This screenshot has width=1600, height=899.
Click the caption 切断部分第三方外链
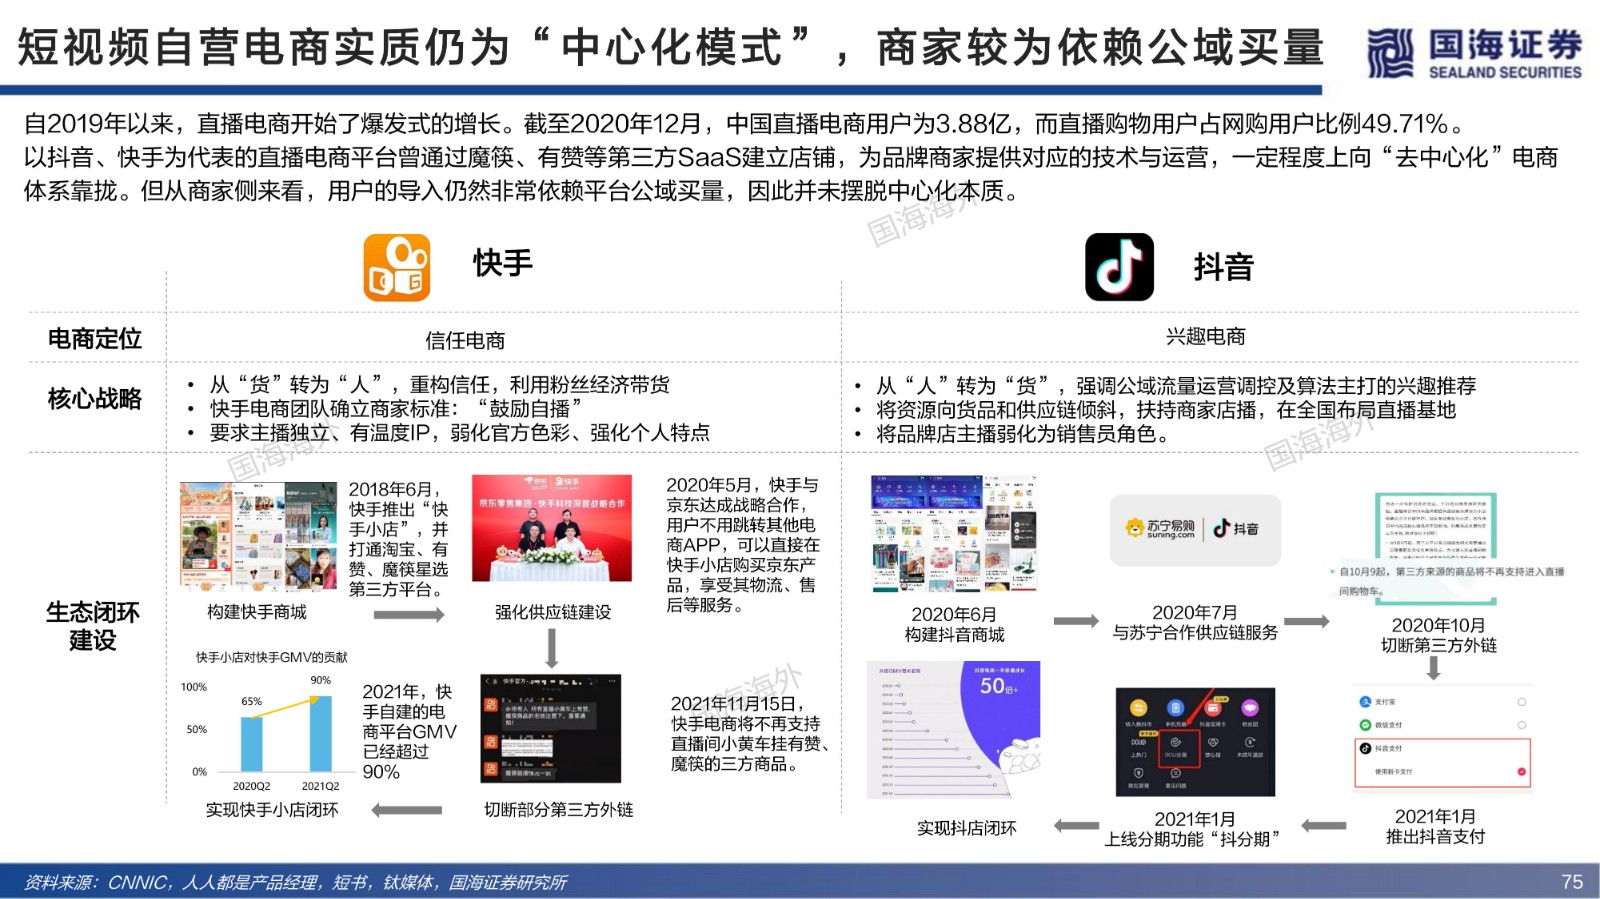click(559, 809)
